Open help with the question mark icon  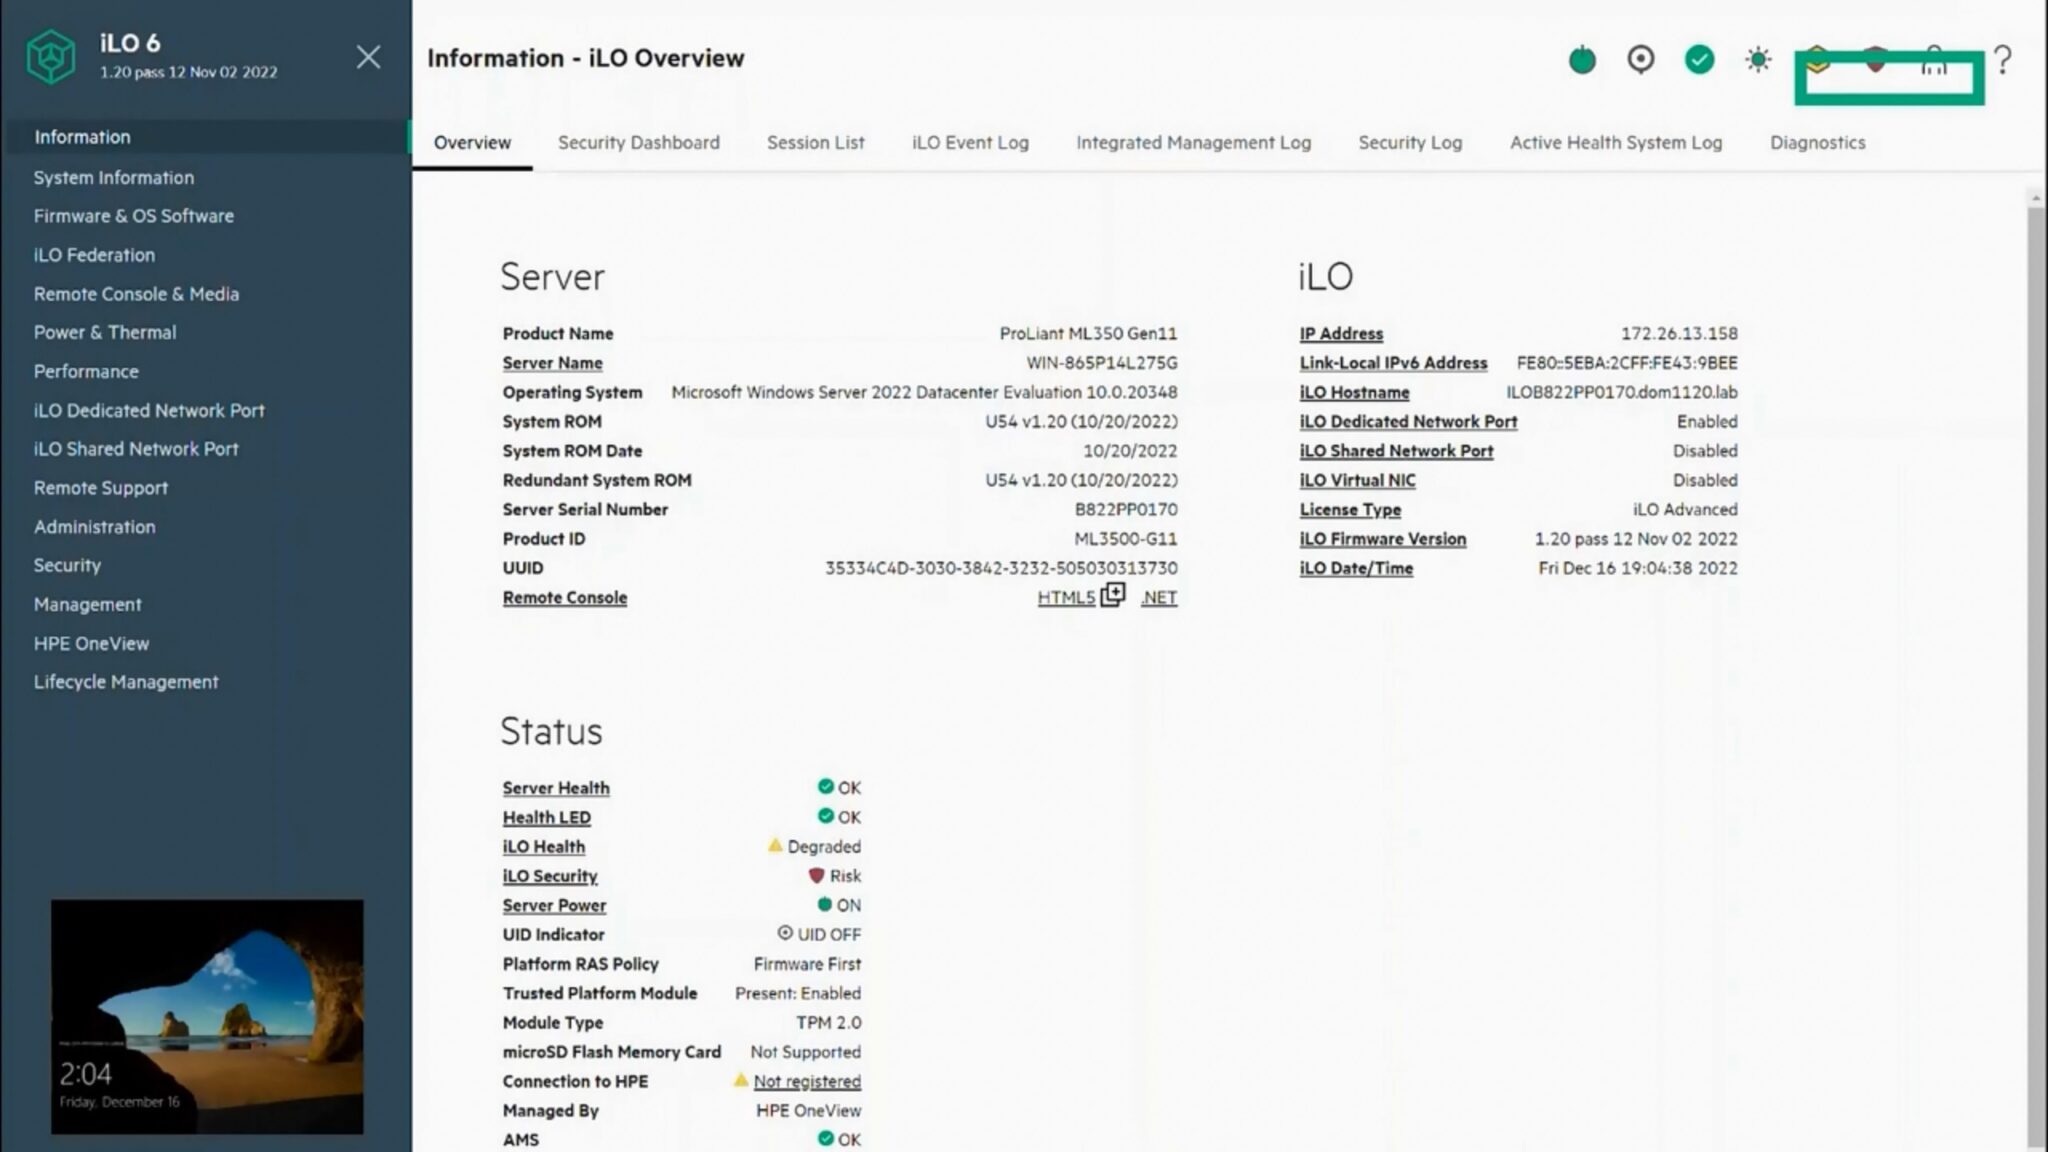point(2002,60)
